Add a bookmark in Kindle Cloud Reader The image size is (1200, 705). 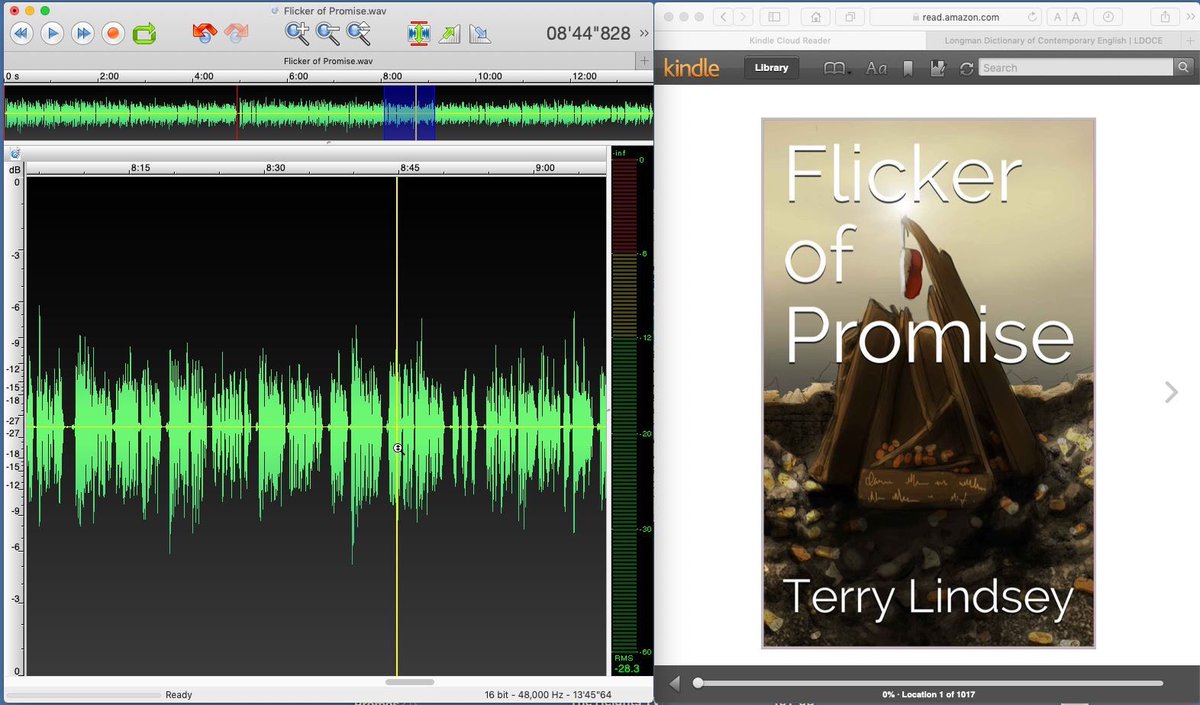click(x=909, y=68)
